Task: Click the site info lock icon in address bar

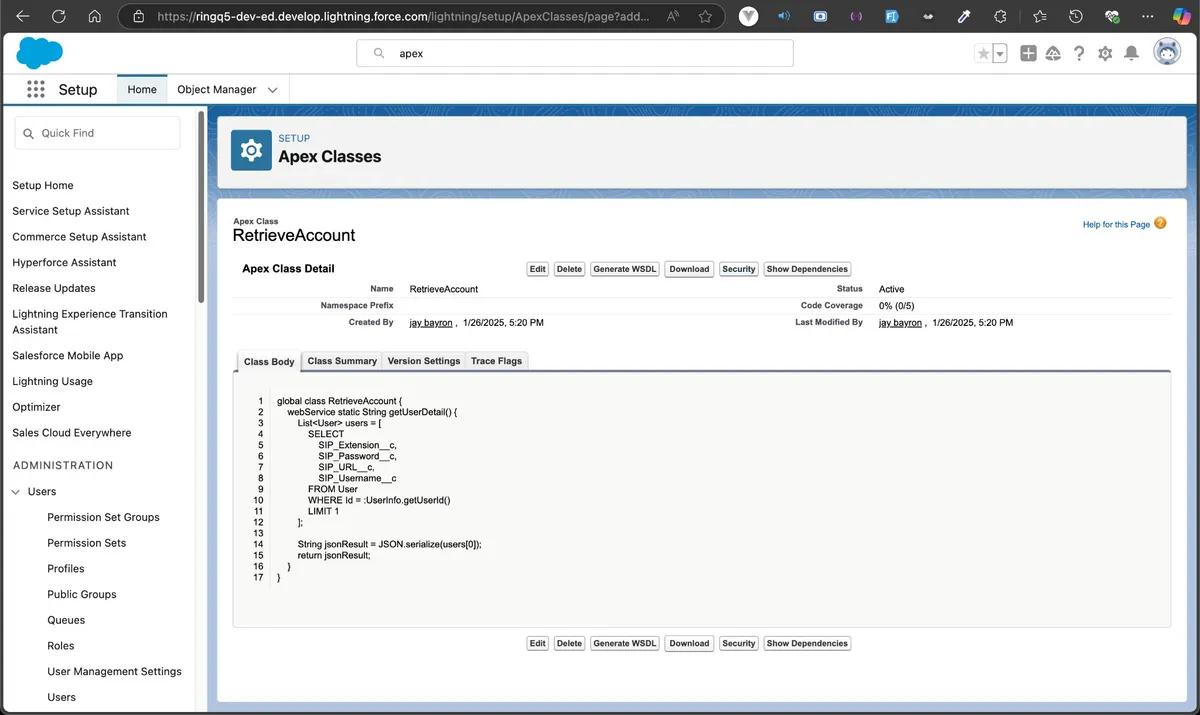Action: click(x=138, y=17)
